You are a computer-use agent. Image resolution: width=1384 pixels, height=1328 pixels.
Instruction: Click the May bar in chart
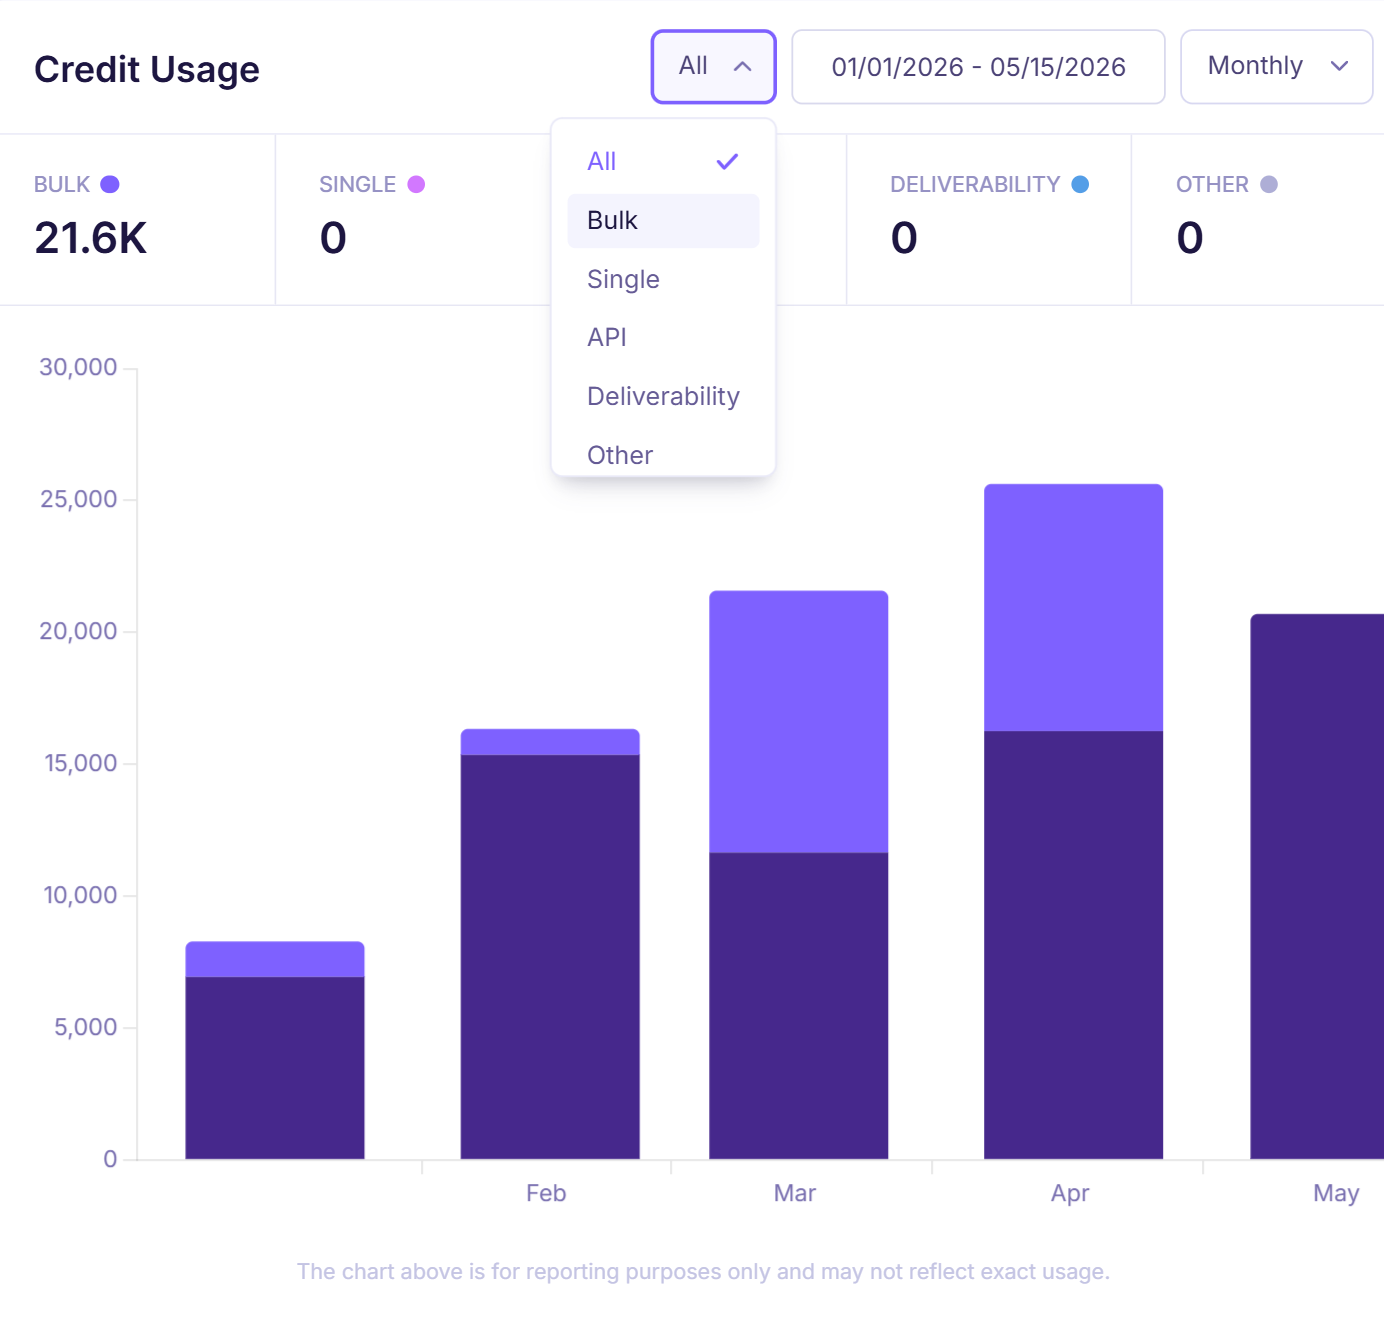tap(1317, 887)
